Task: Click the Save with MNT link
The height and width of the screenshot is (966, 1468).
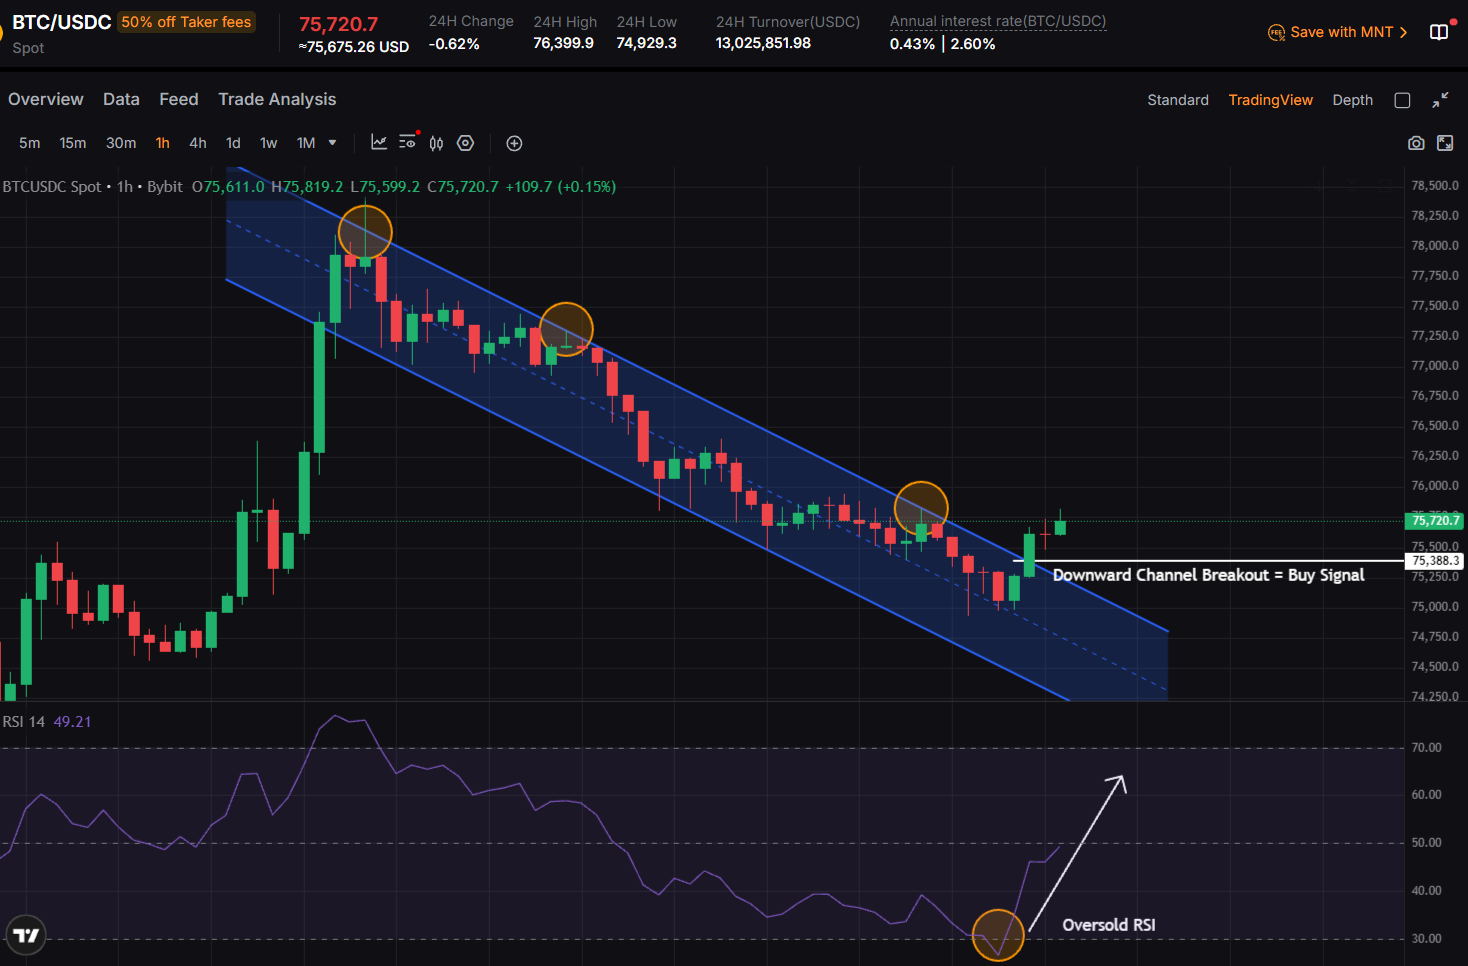Action: point(1342,32)
